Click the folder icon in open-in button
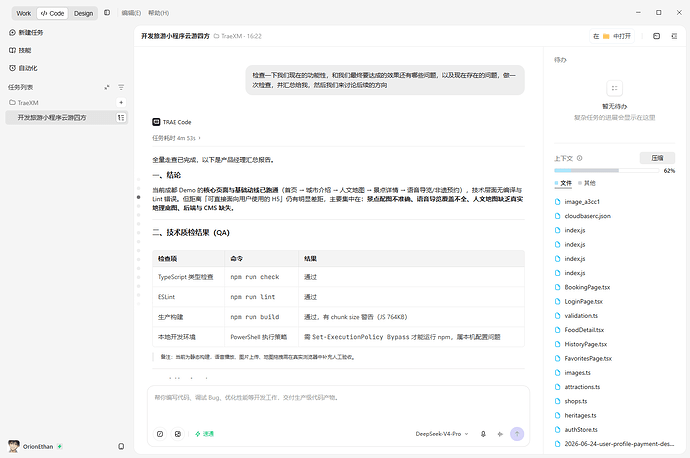This screenshot has width=690, height=458. pyautogui.click(x=606, y=36)
